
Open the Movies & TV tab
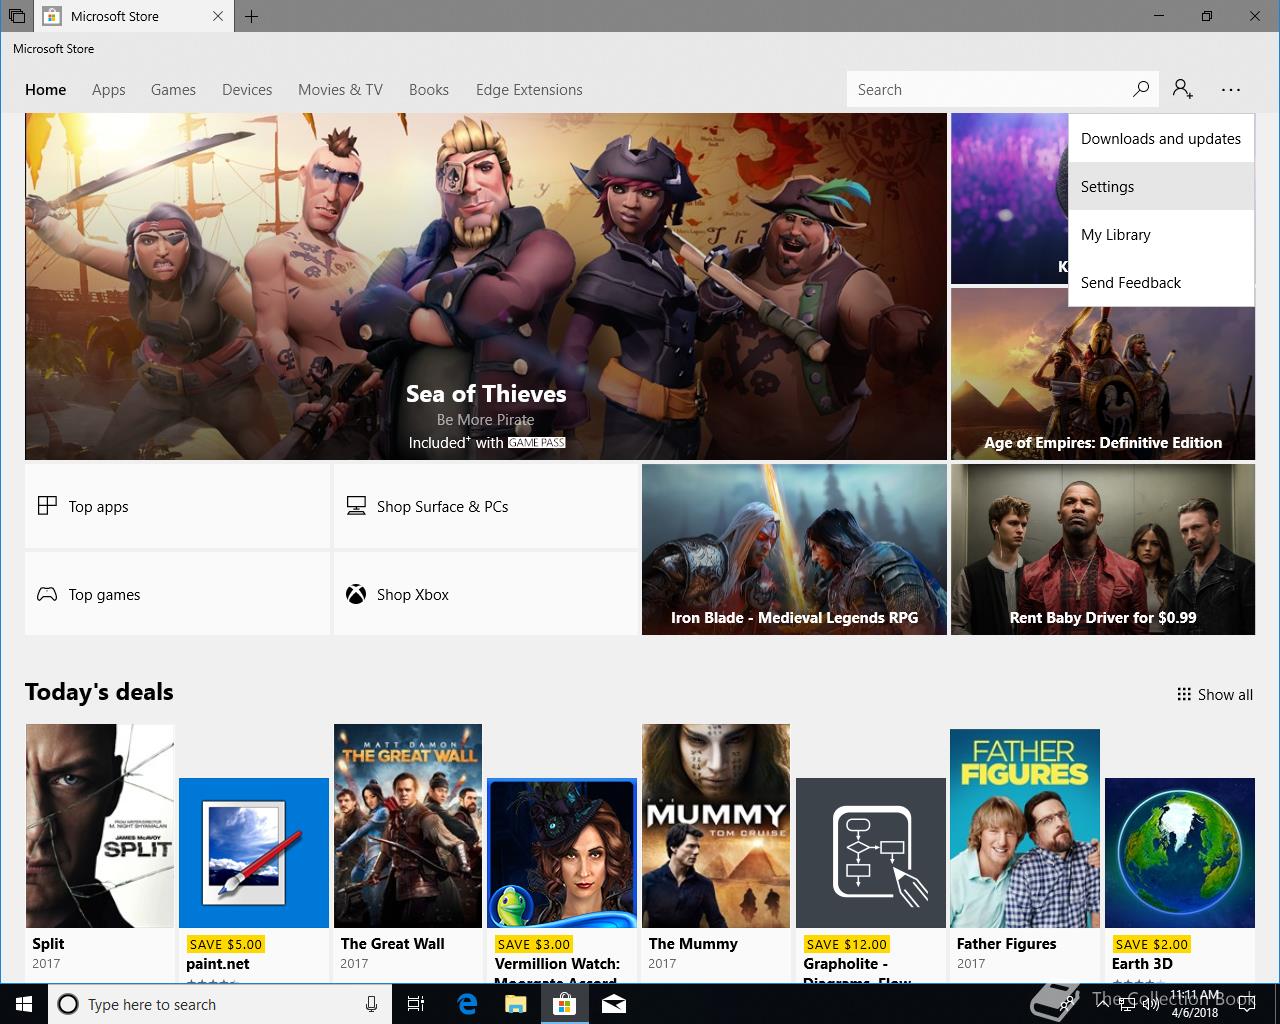(340, 89)
